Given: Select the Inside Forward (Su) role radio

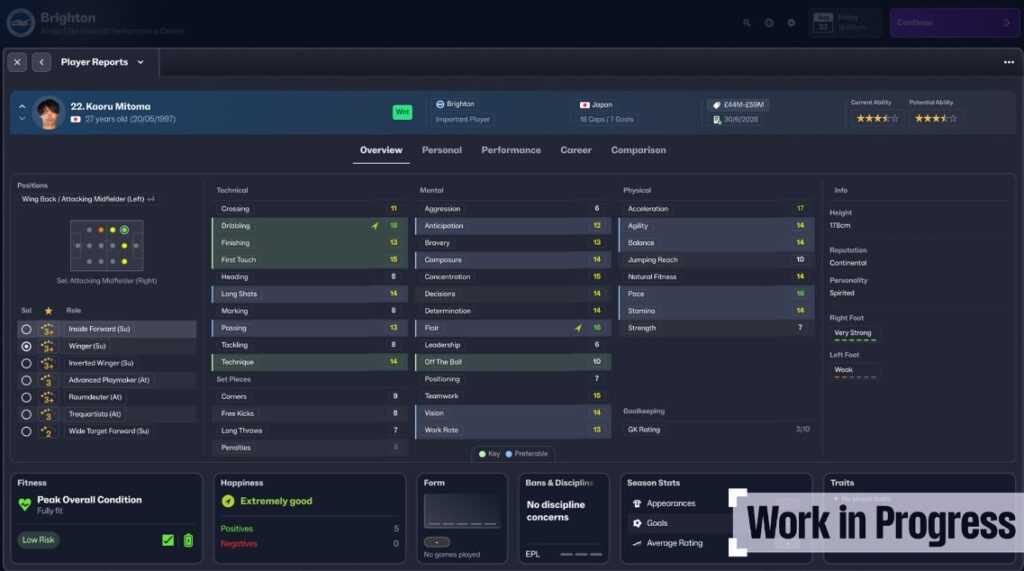Looking at the screenshot, I should pos(26,329).
